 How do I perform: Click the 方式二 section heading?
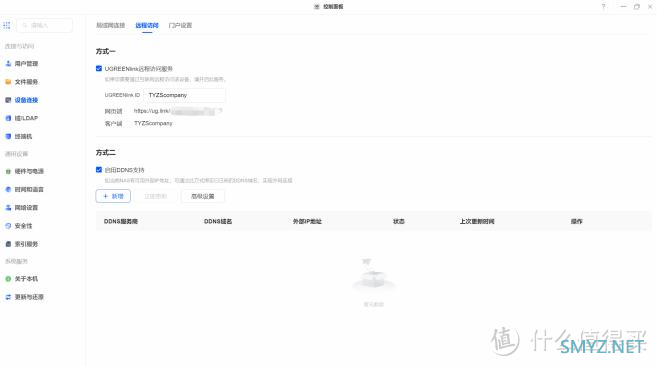click(106, 153)
